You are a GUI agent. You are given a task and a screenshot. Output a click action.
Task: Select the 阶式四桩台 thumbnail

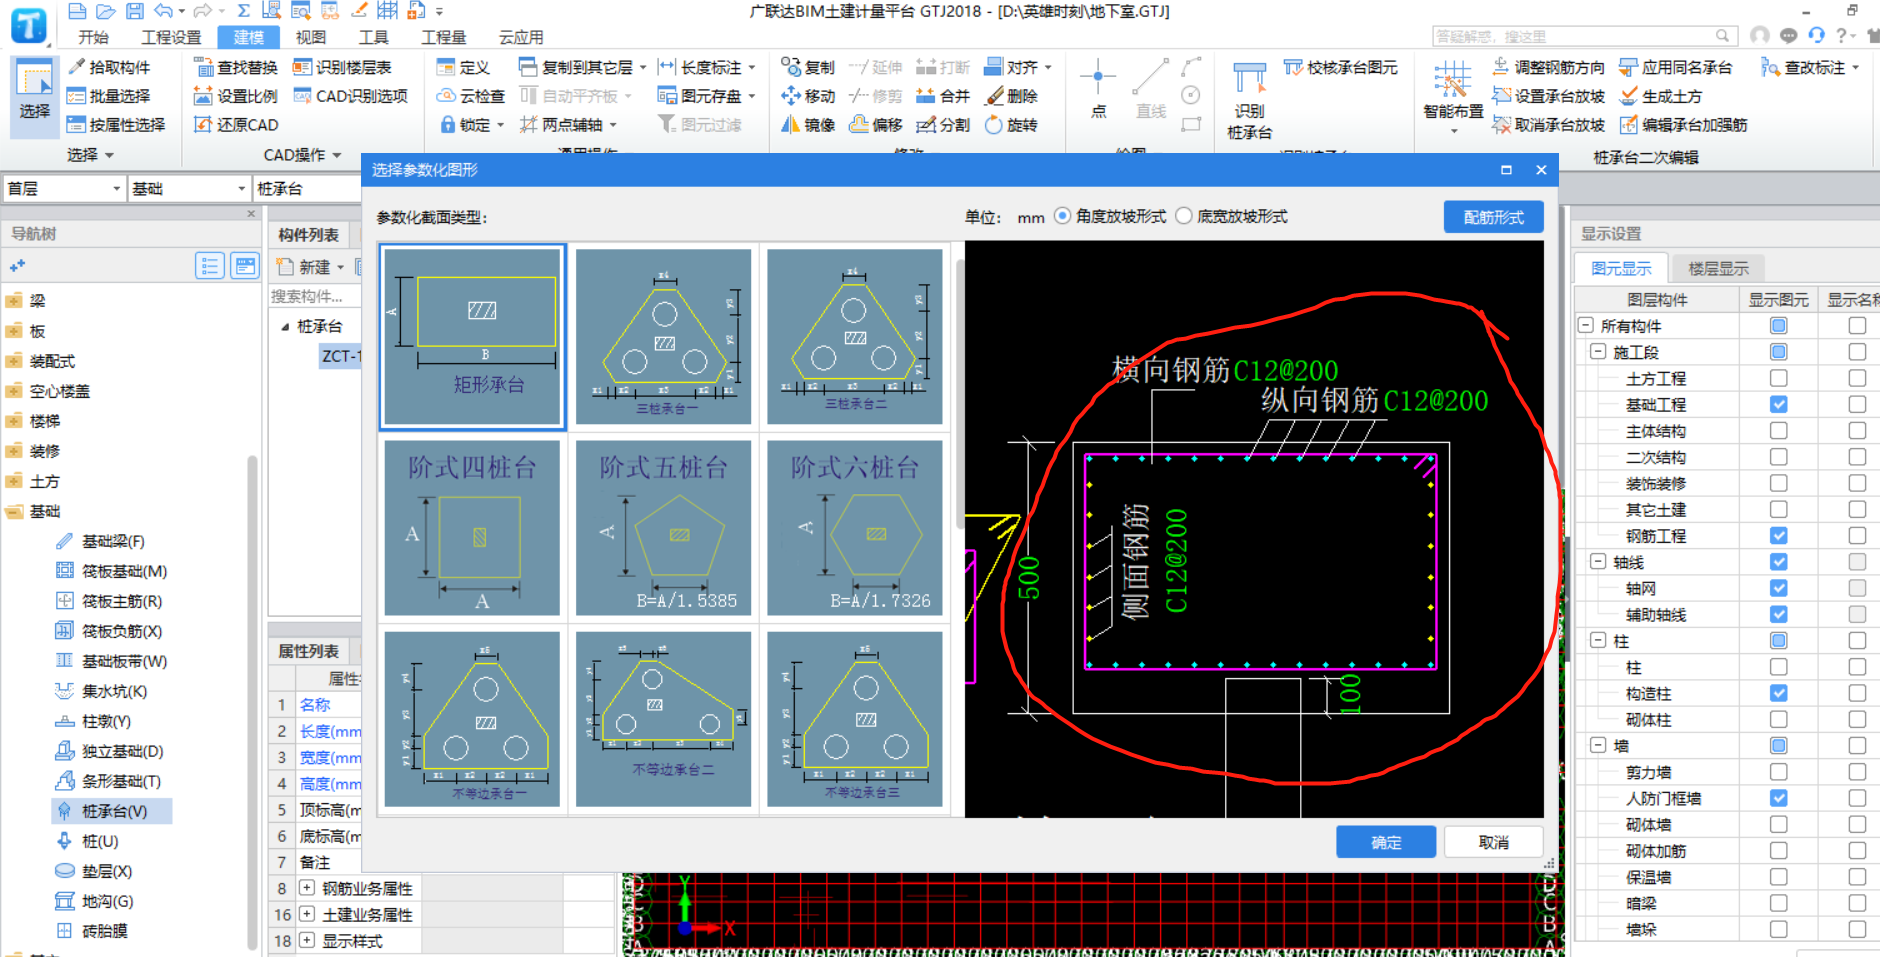tap(472, 528)
